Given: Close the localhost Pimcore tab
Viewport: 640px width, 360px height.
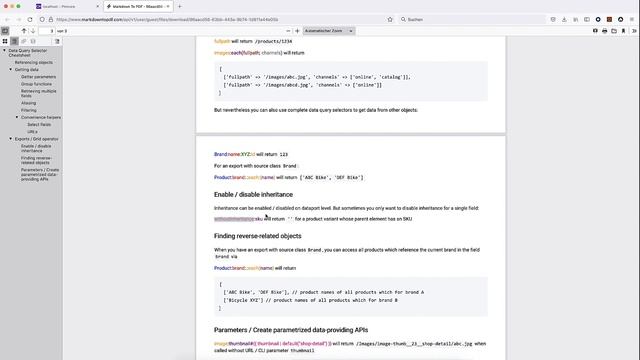Looking at the screenshot, I should (x=97, y=7).
